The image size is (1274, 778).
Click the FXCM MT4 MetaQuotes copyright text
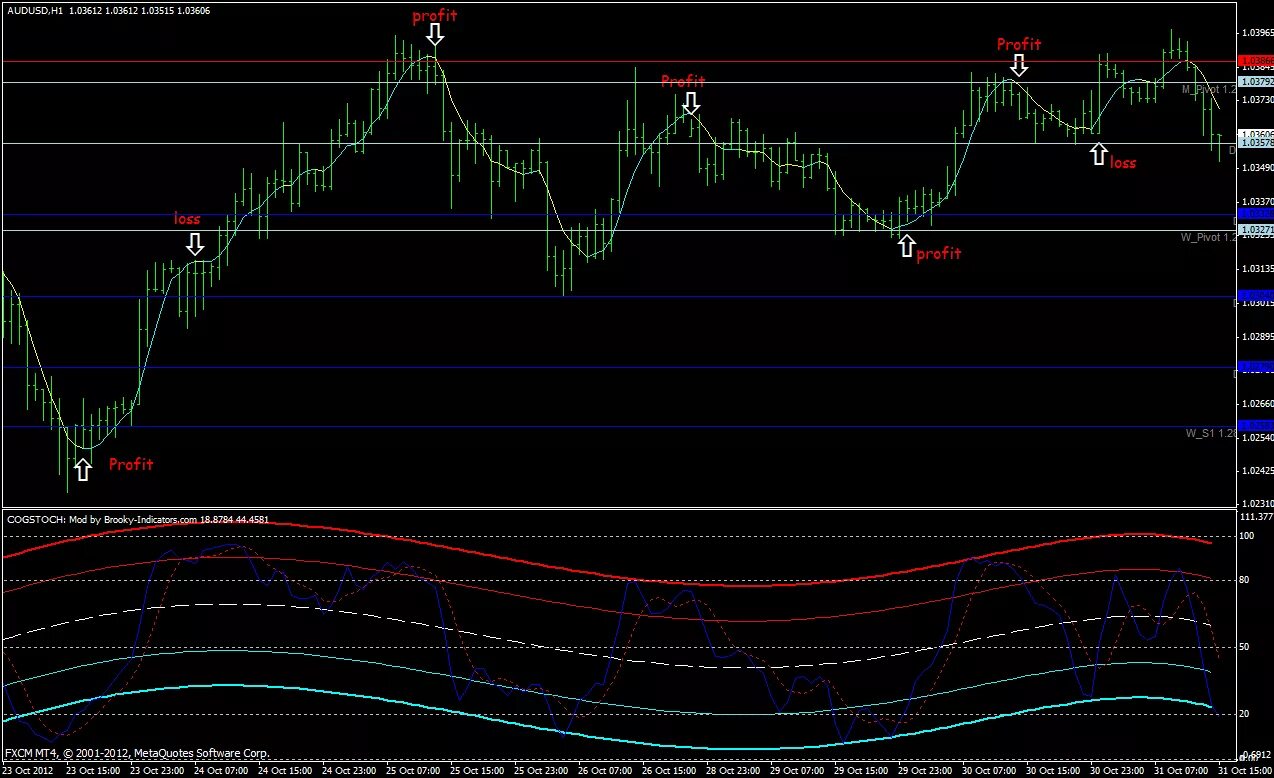pos(137,753)
